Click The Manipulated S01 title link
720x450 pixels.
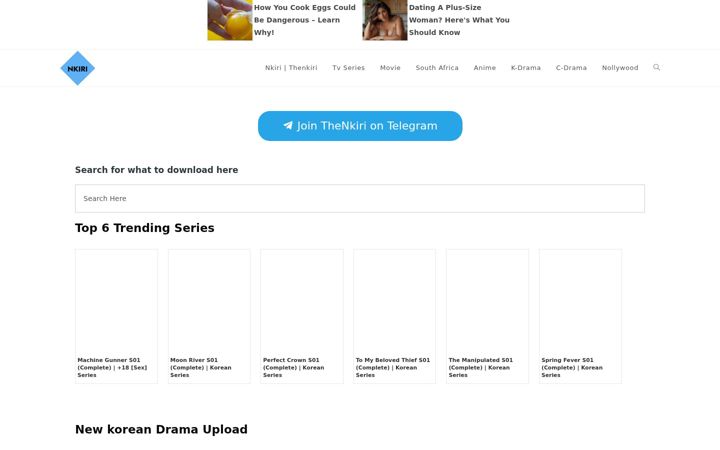[480, 367]
